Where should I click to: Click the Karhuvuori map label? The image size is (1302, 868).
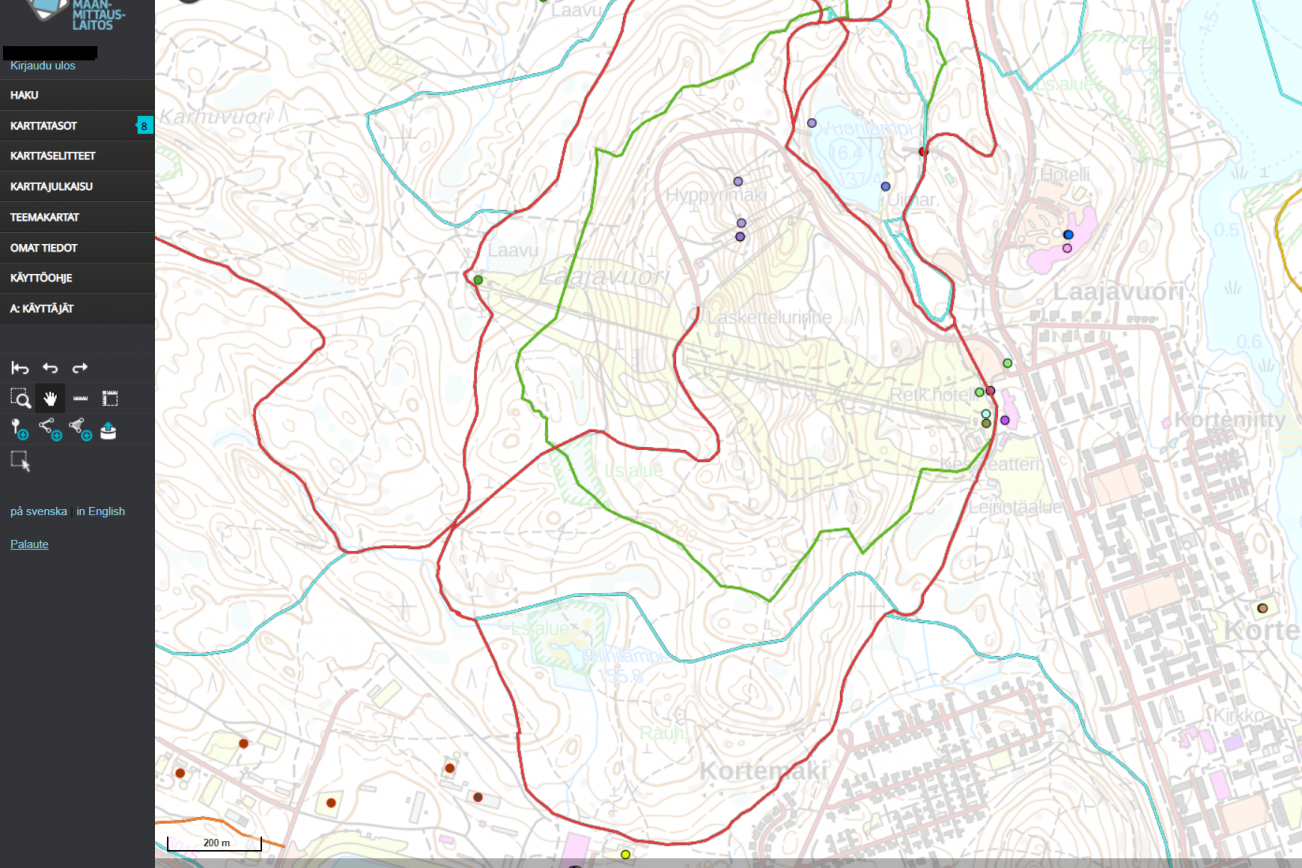point(215,117)
